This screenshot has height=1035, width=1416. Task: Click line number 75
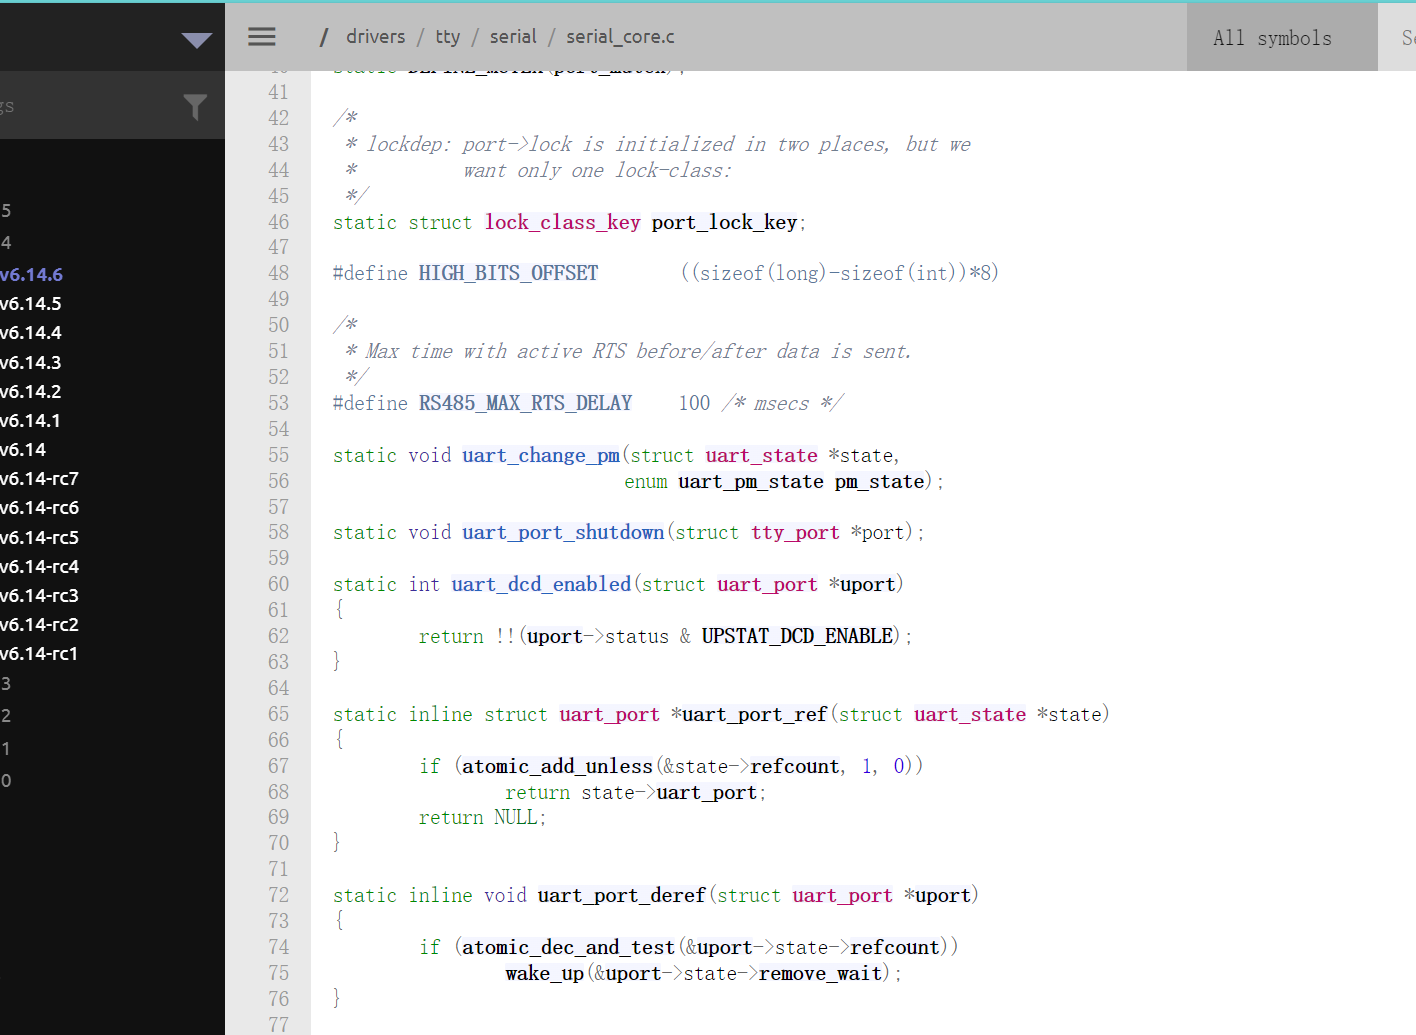(278, 973)
